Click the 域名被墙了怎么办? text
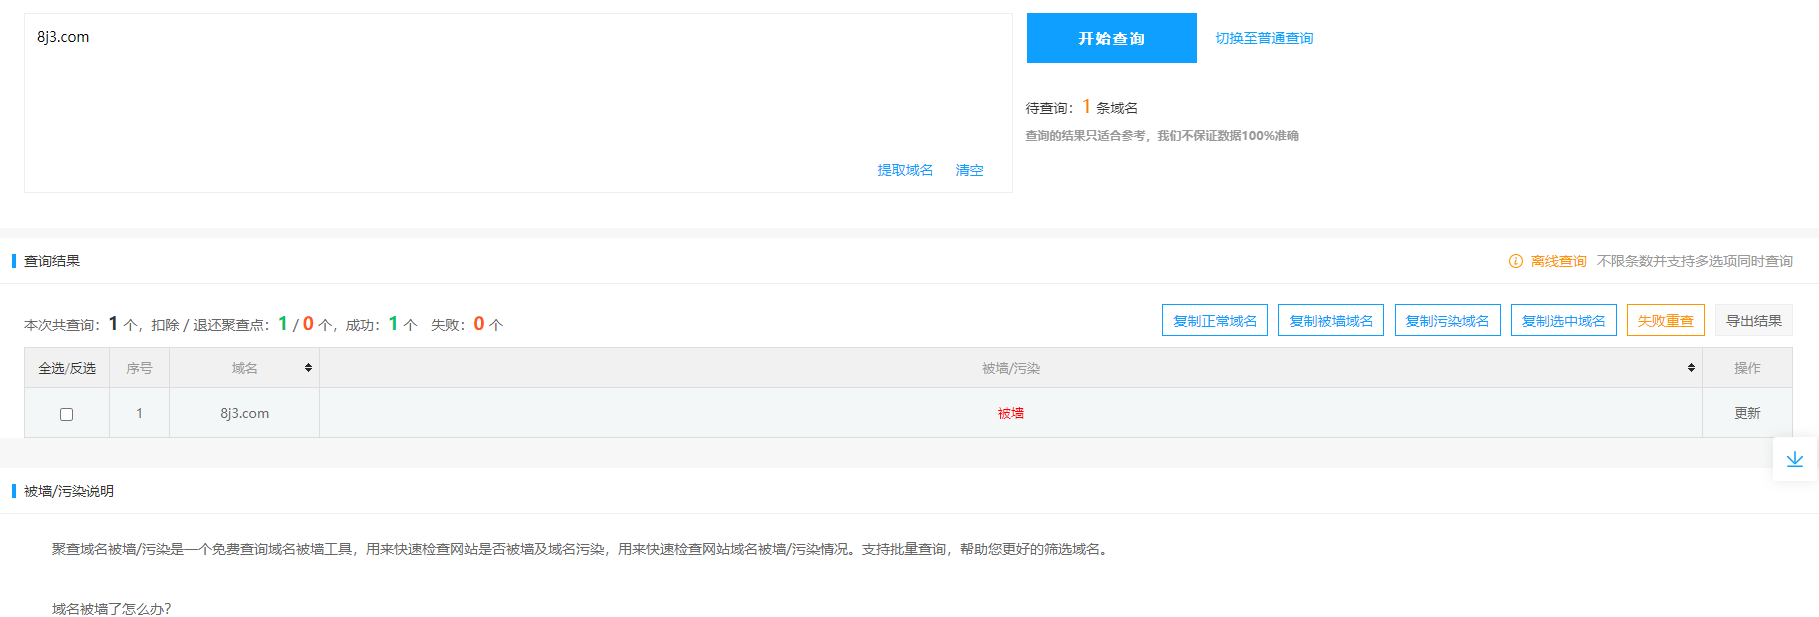Image resolution: width=1819 pixels, height=617 pixels. pos(112,609)
